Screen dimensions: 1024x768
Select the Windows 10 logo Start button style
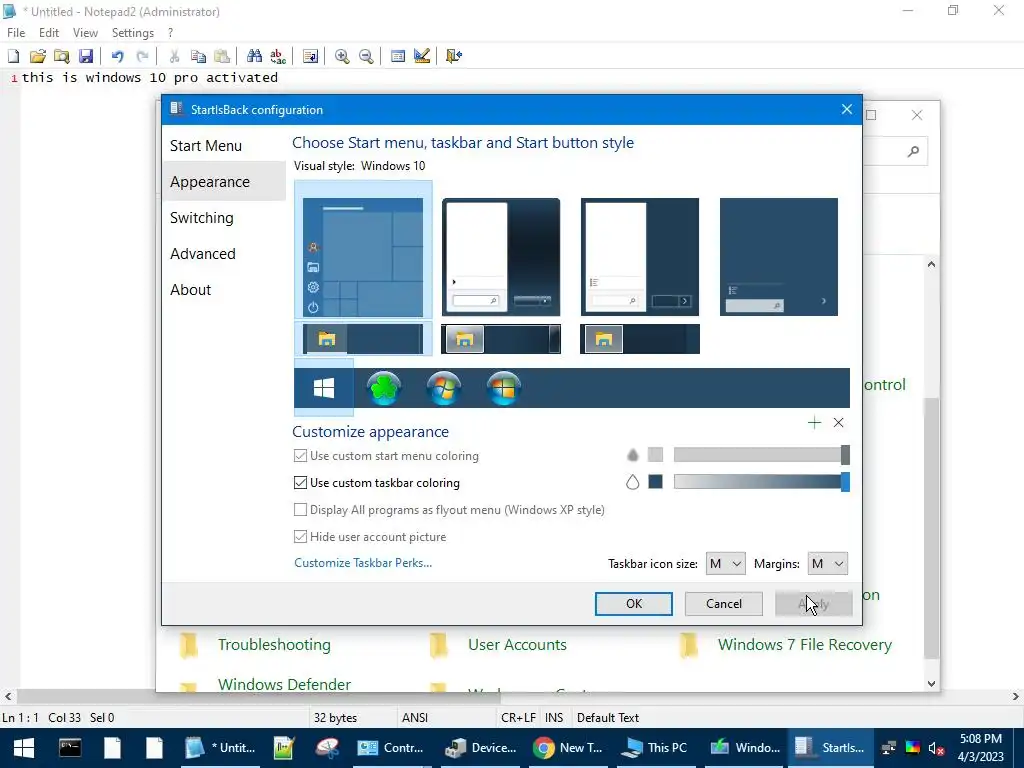pyautogui.click(x=324, y=388)
